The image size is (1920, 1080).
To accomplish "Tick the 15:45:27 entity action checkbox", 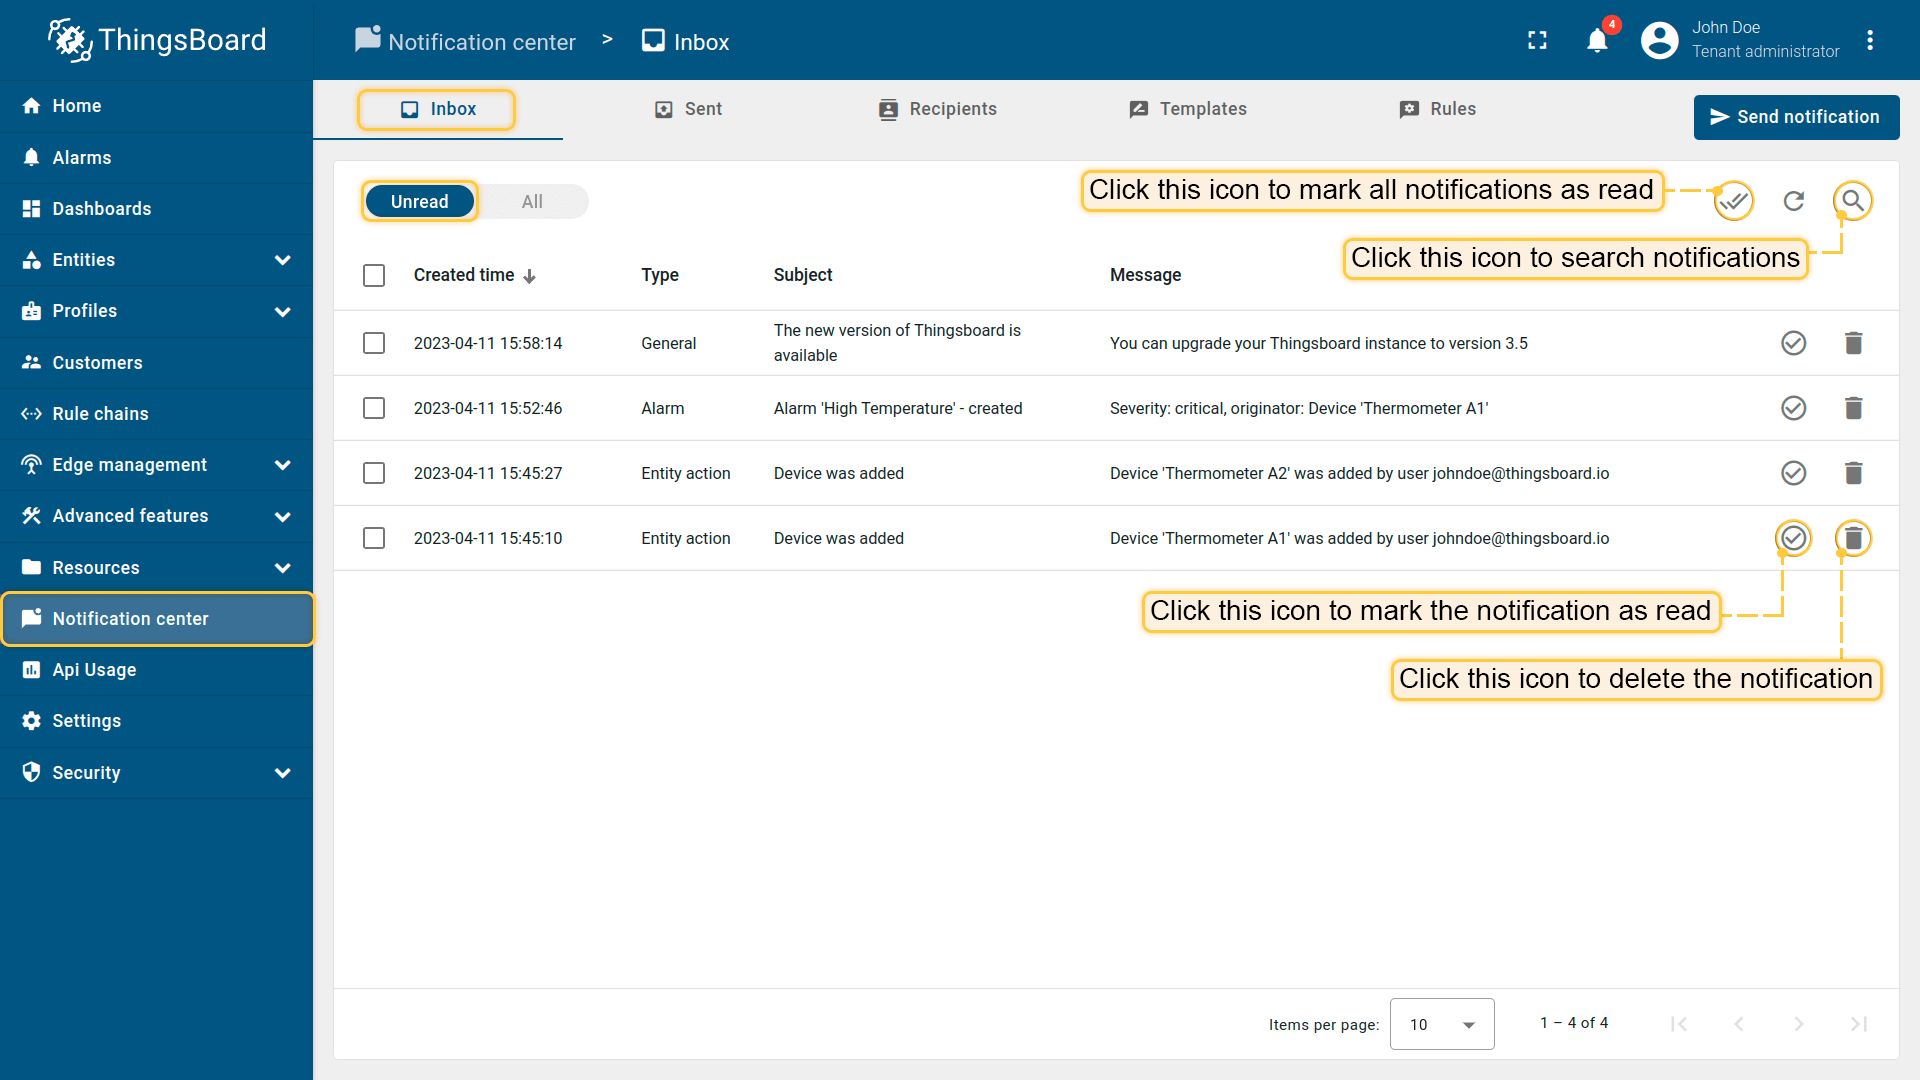I will click(374, 473).
